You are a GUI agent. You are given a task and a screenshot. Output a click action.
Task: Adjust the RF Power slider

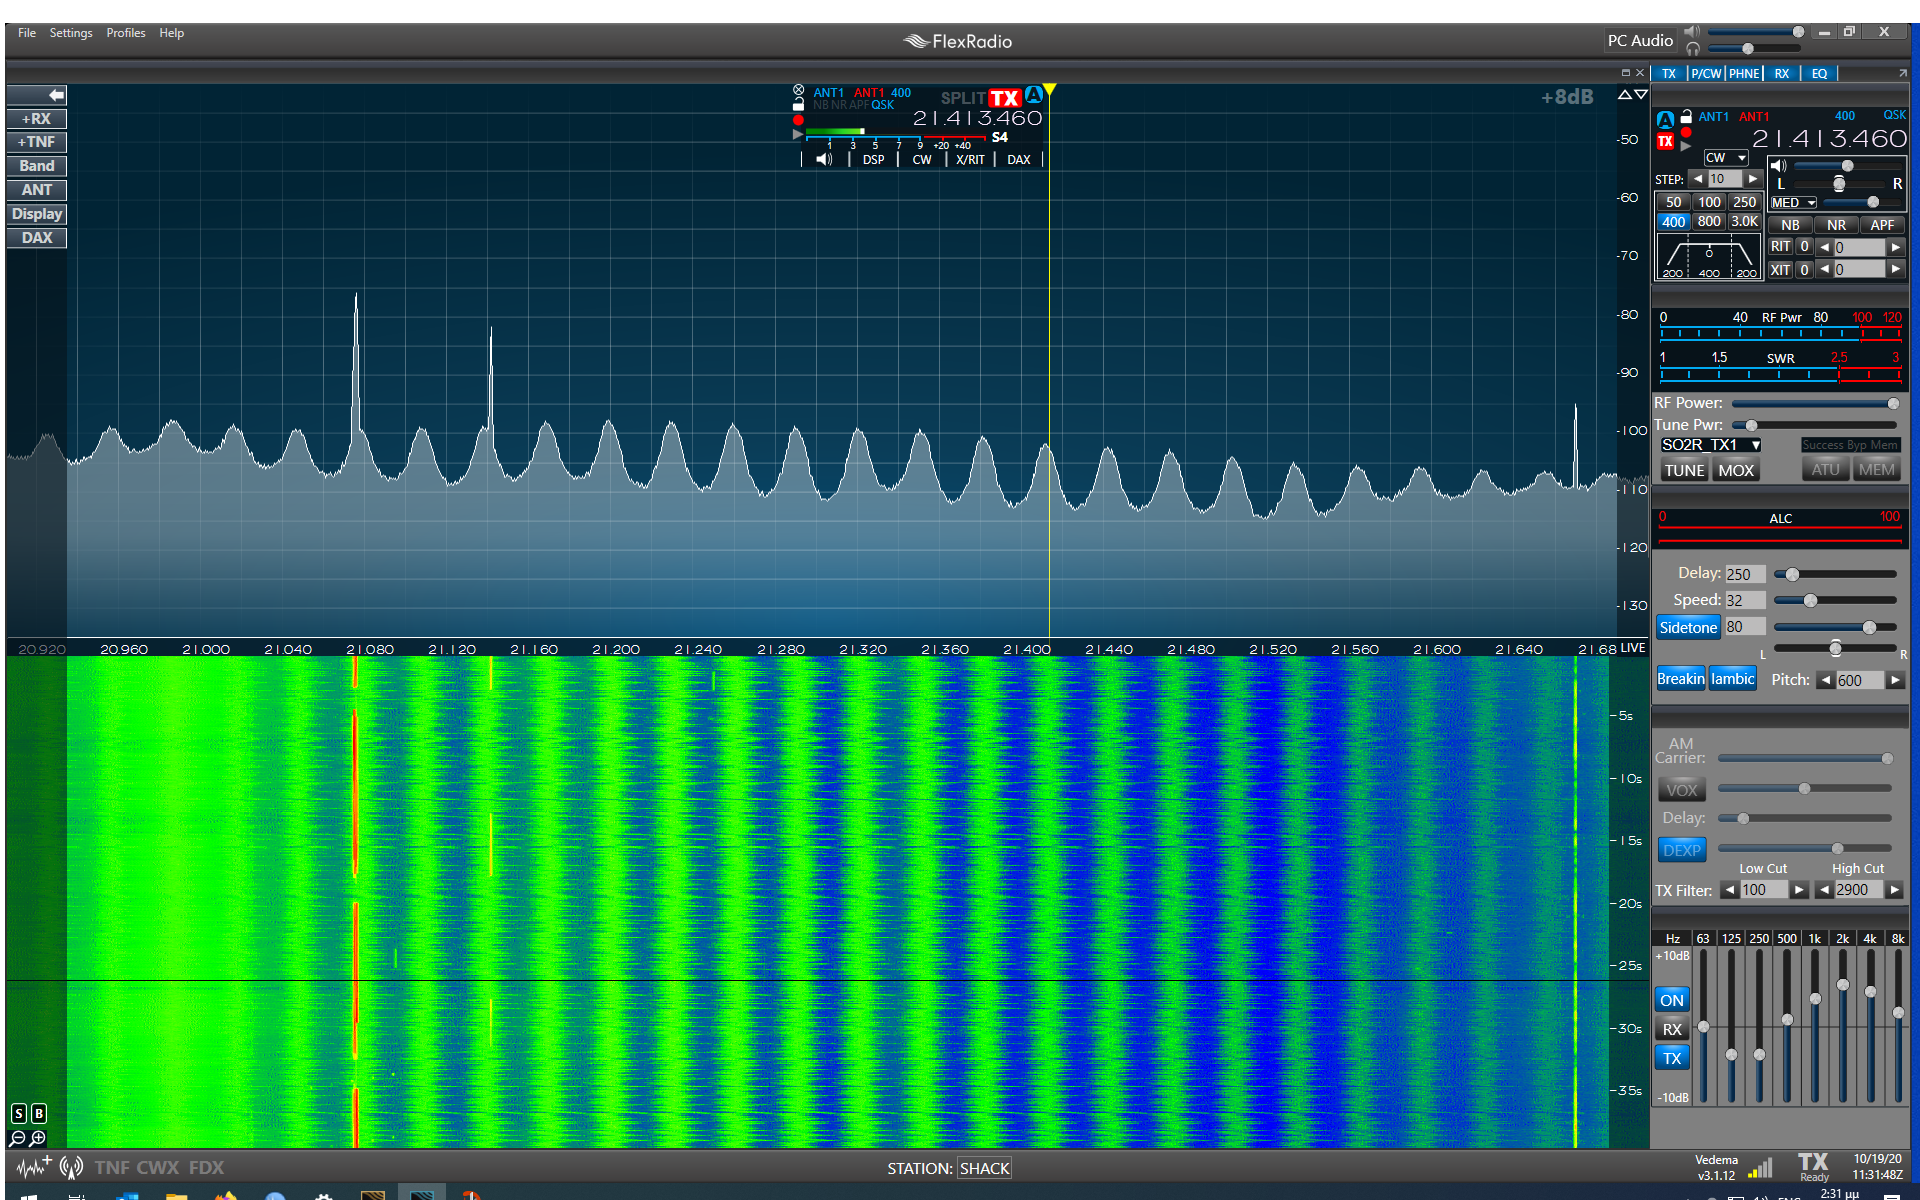point(1814,403)
